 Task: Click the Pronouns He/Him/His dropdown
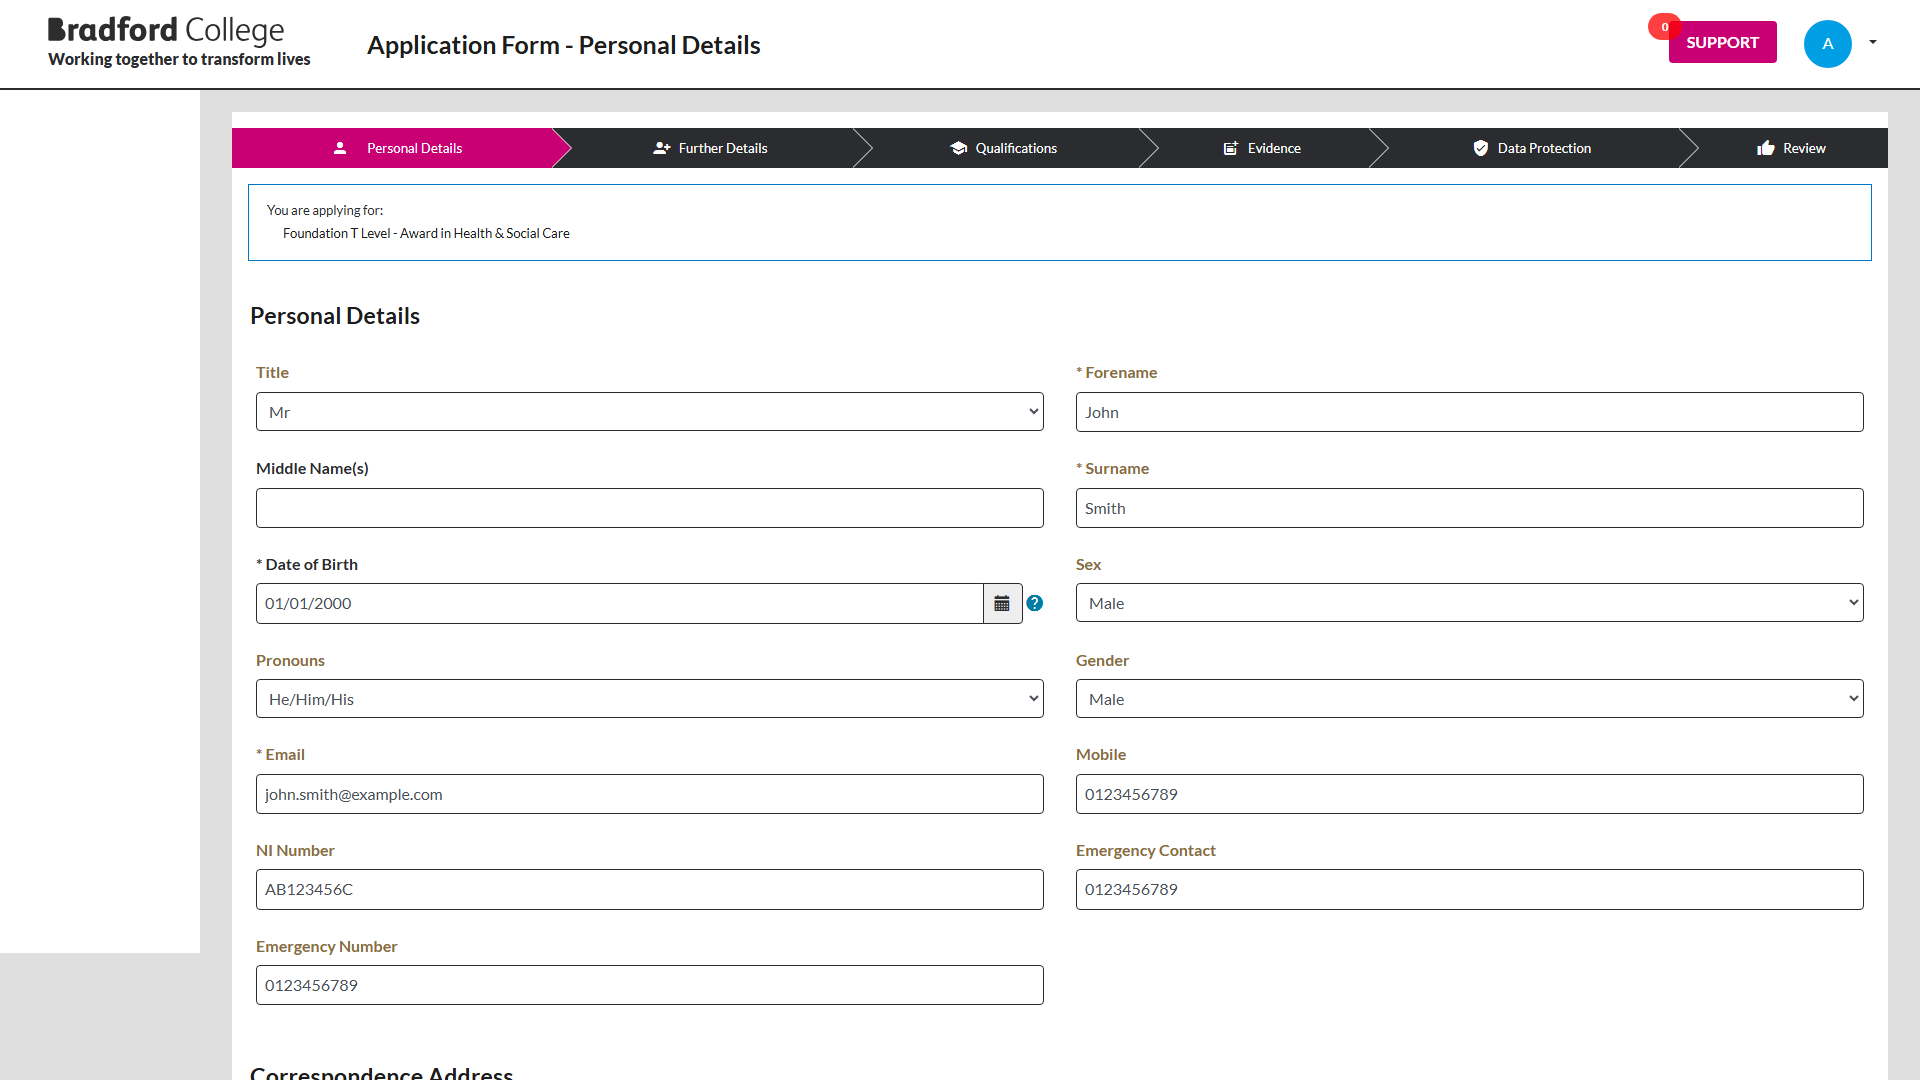[649, 699]
